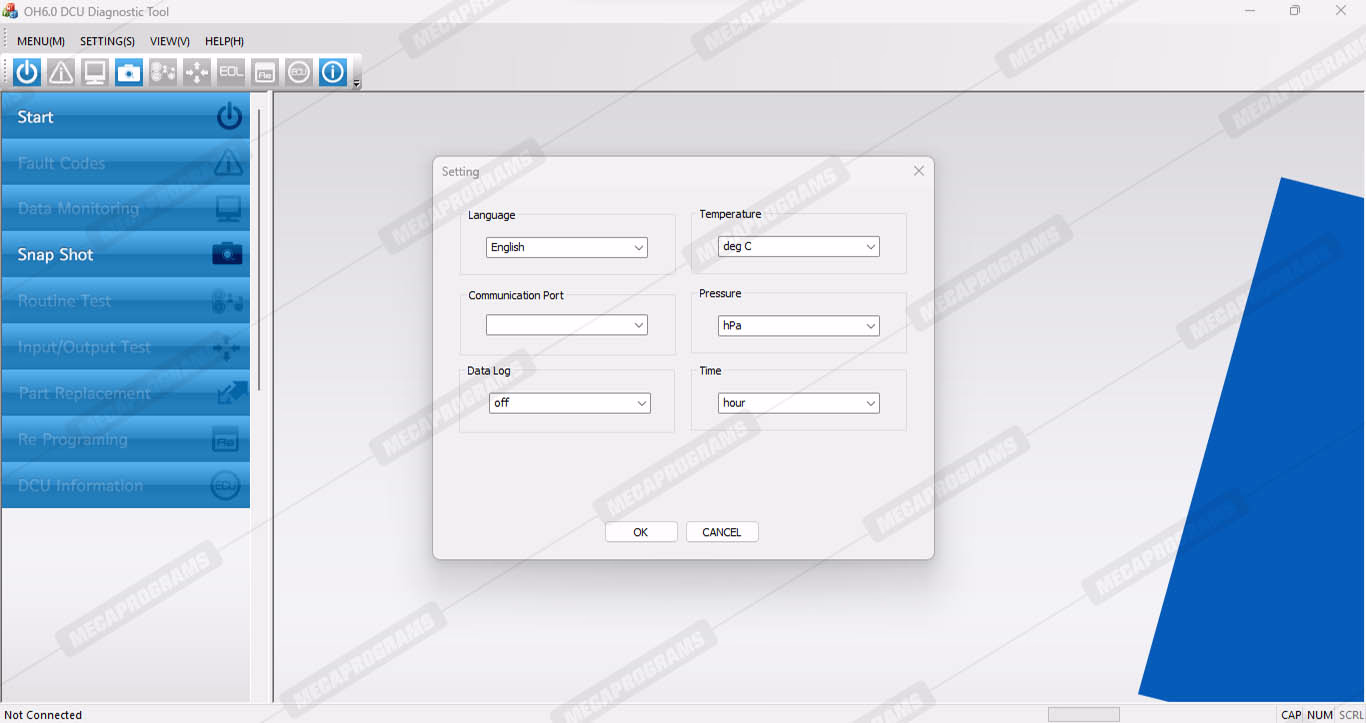Image resolution: width=1366 pixels, height=723 pixels.
Task: Open the Communication Port dropdown
Action: 567,325
